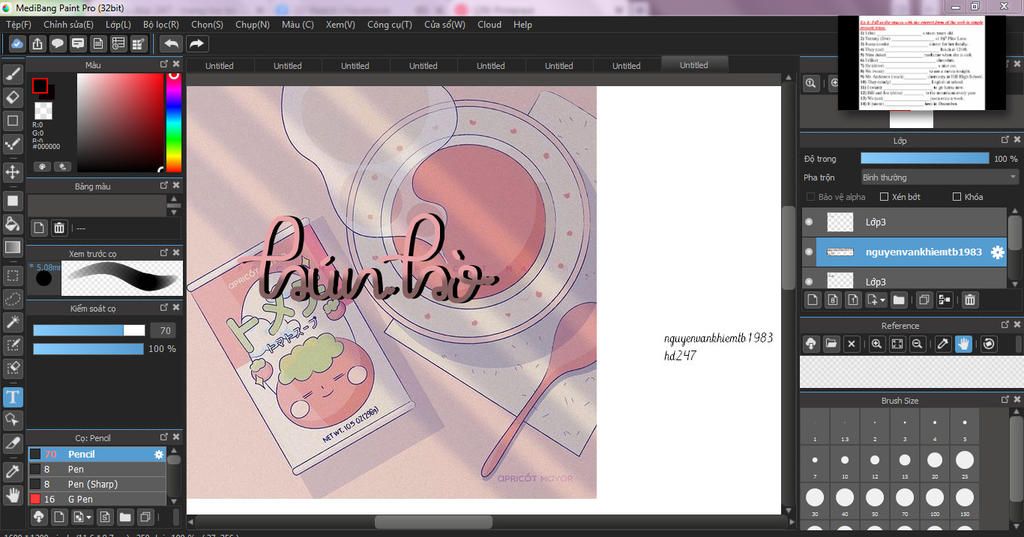Open the add-layer dropdown in Layers panel
The width and height of the screenshot is (1024, 537).
click(875, 300)
